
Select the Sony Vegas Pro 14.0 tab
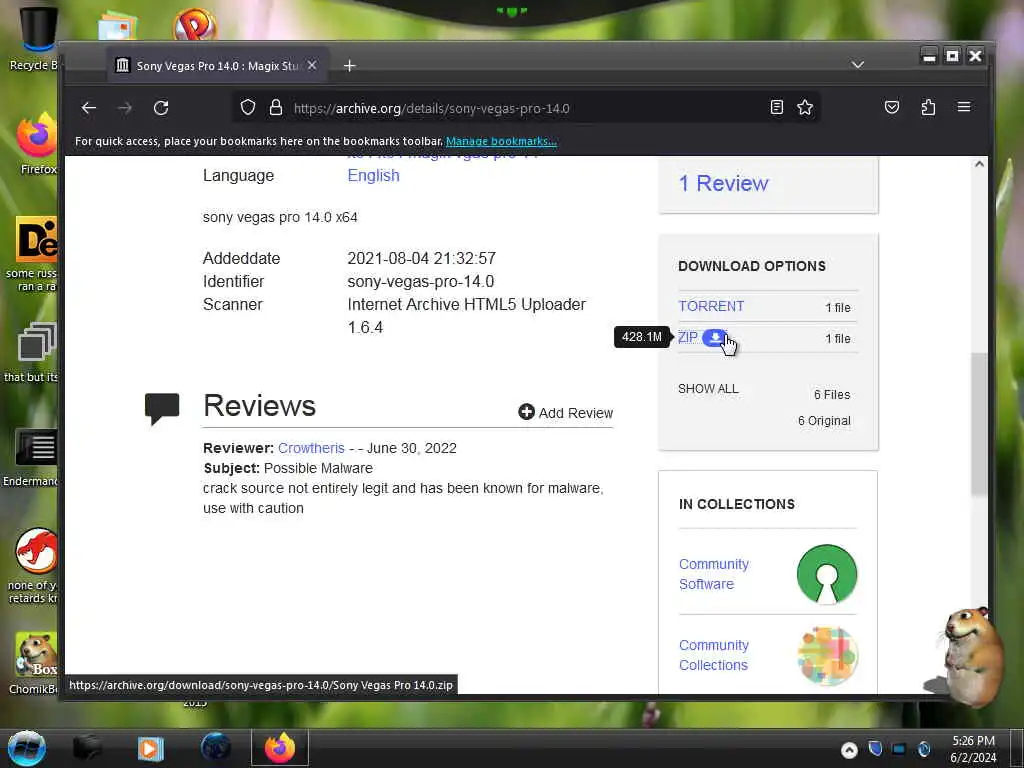tap(217, 65)
